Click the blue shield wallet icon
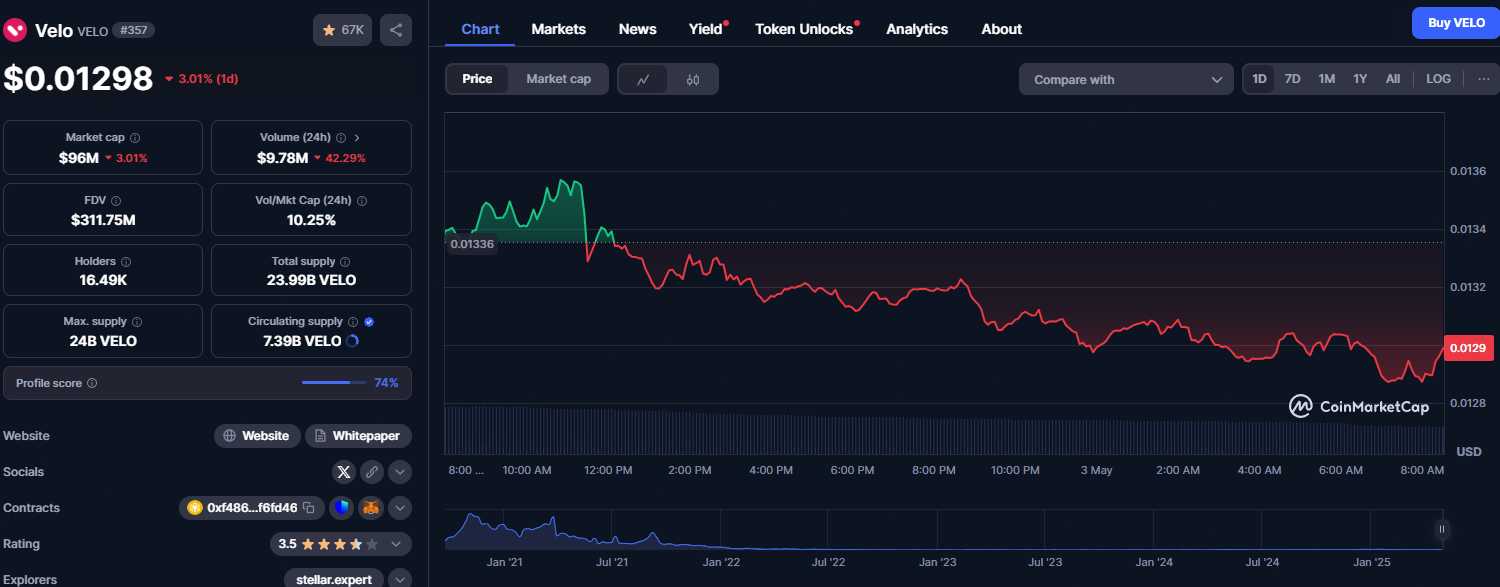 pyautogui.click(x=342, y=508)
